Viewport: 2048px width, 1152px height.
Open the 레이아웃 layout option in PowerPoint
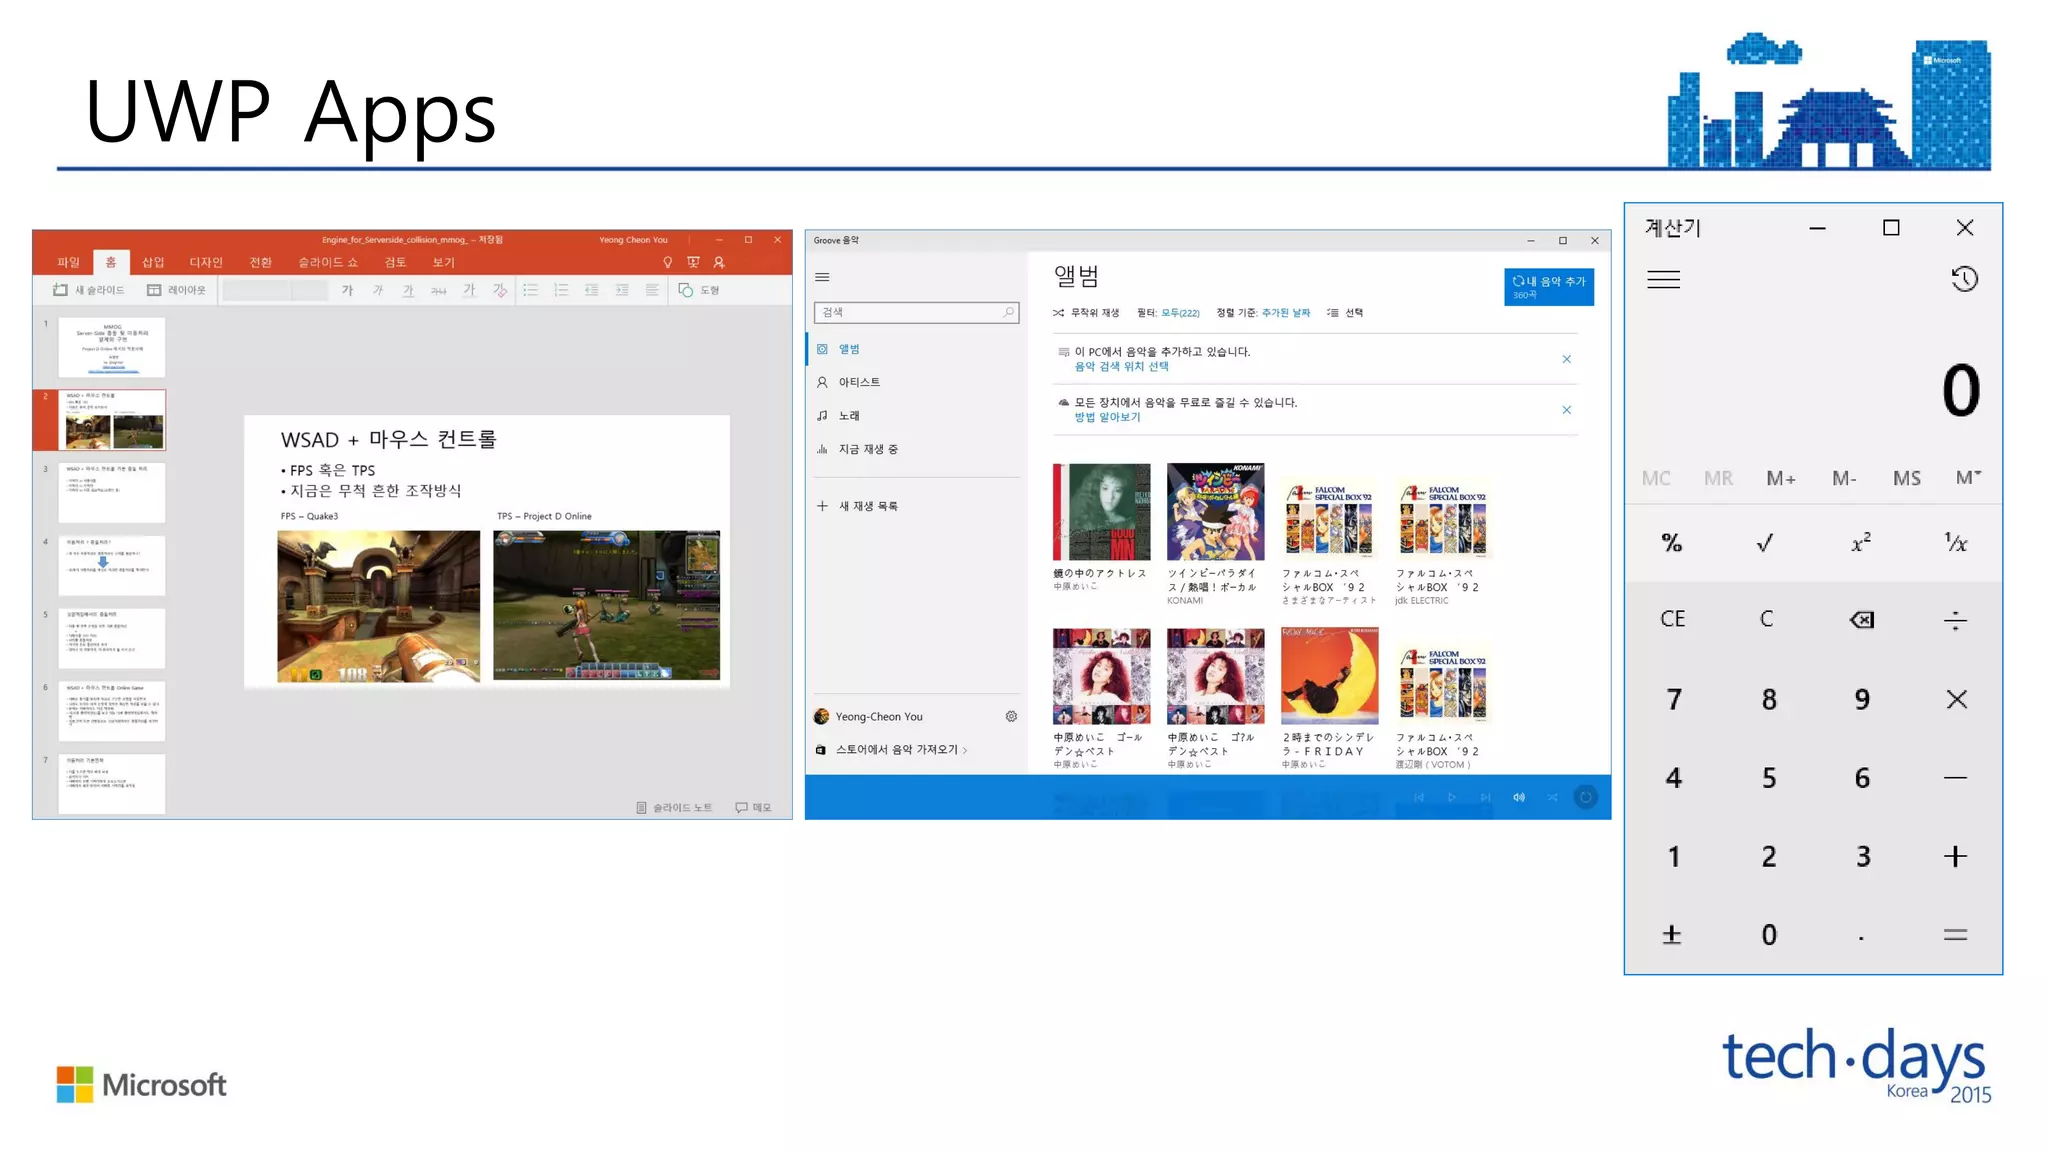tap(177, 290)
